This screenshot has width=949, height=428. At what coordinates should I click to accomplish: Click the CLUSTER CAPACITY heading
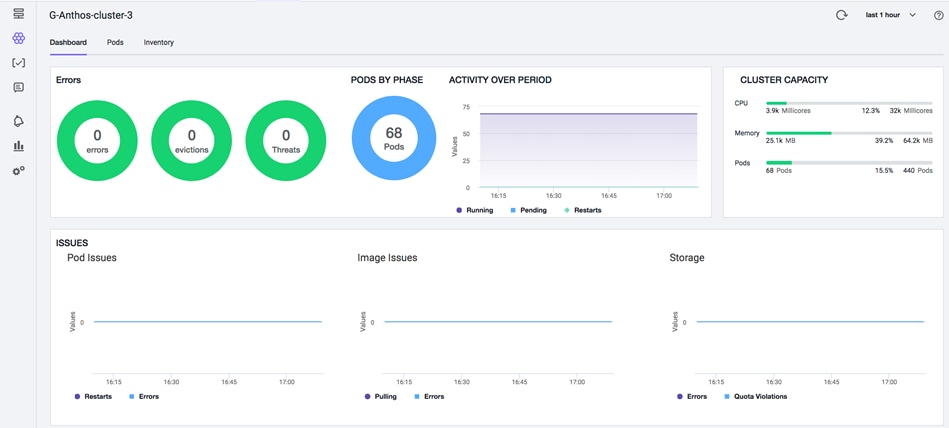point(784,80)
